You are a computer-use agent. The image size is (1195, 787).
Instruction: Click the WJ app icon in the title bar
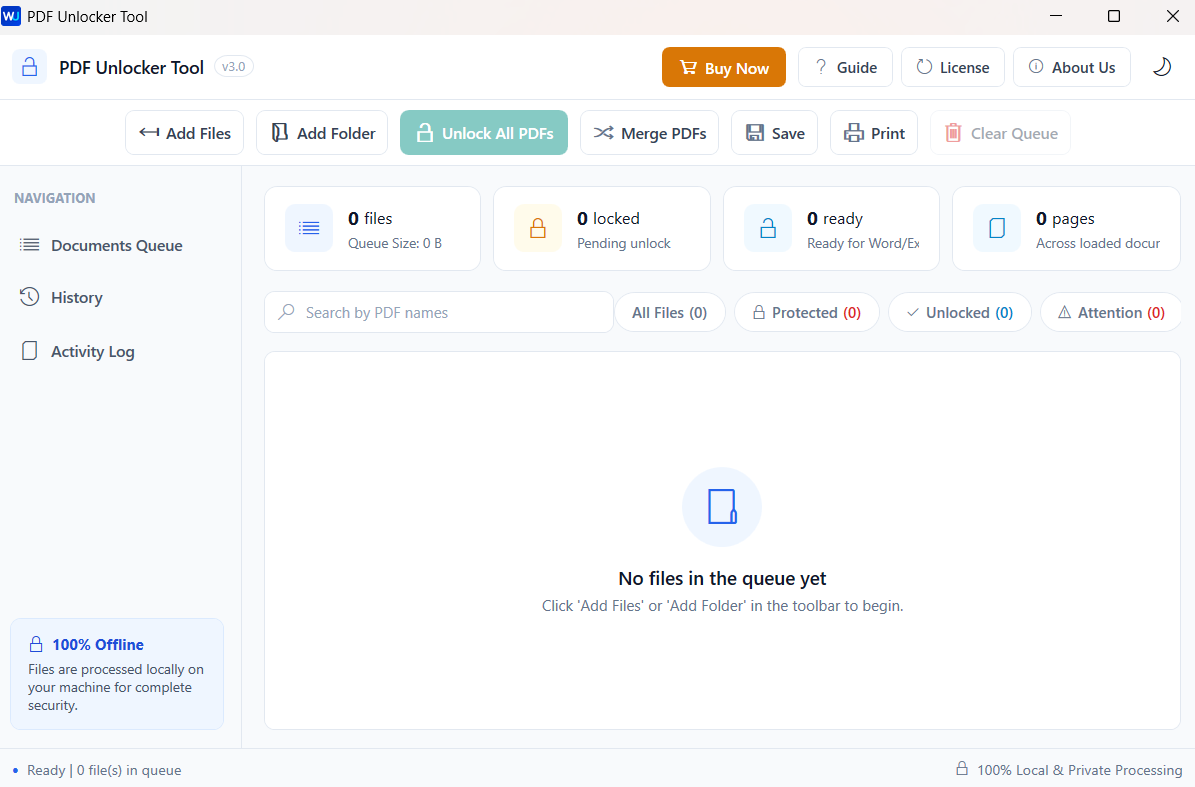[11, 16]
